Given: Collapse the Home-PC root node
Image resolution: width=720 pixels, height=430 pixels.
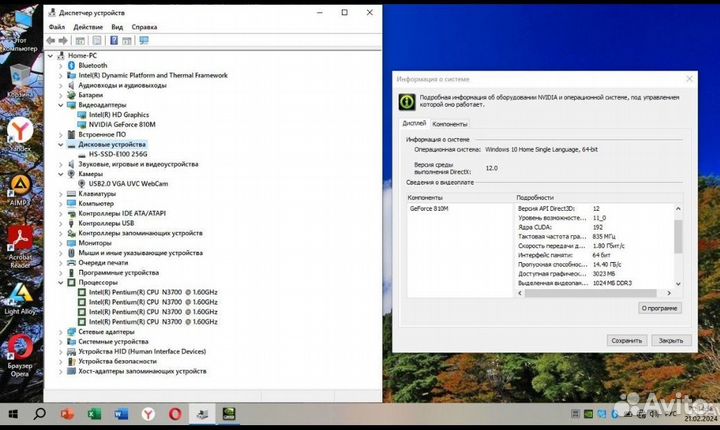Looking at the screenshot, I should 51,56.
